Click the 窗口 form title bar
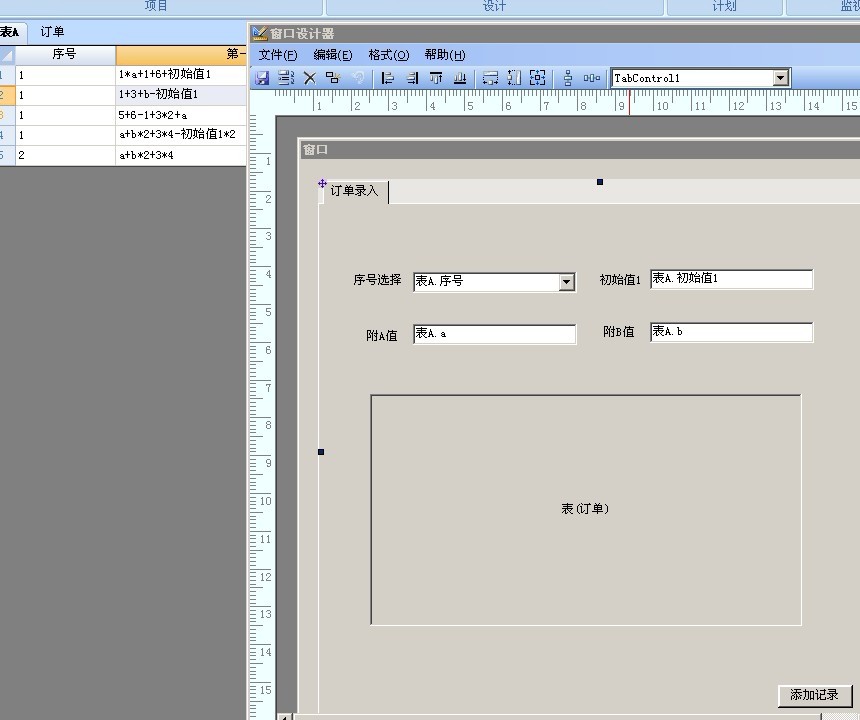This screenshot has height=720, width=860. [580, 150]
